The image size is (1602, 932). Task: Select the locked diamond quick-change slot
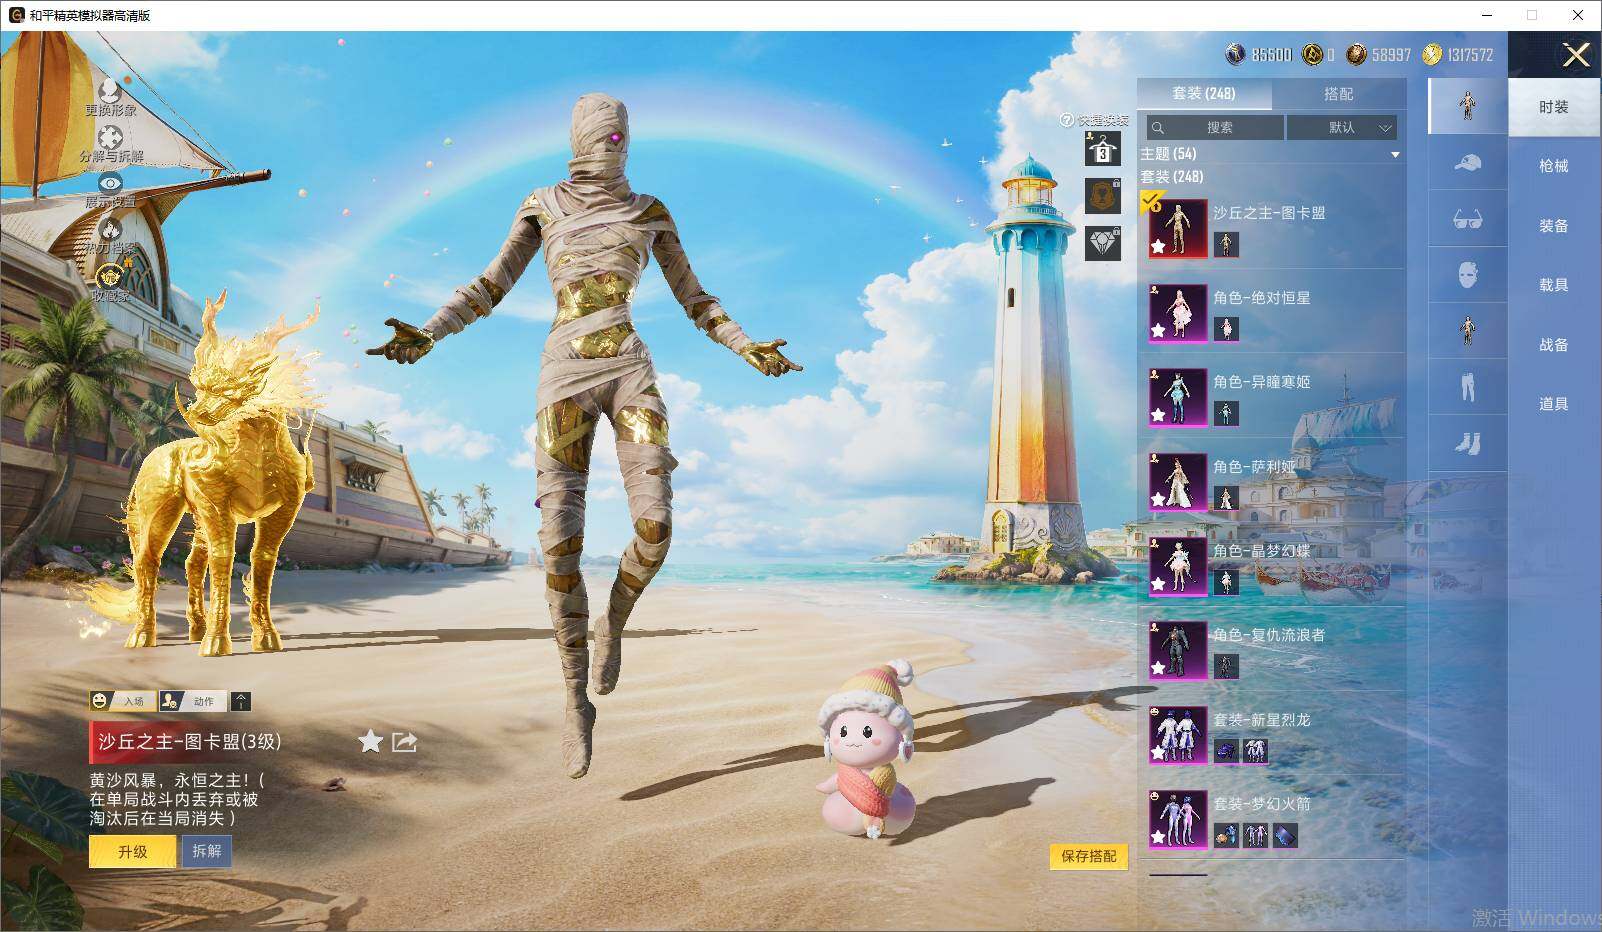click(1102, 243)
